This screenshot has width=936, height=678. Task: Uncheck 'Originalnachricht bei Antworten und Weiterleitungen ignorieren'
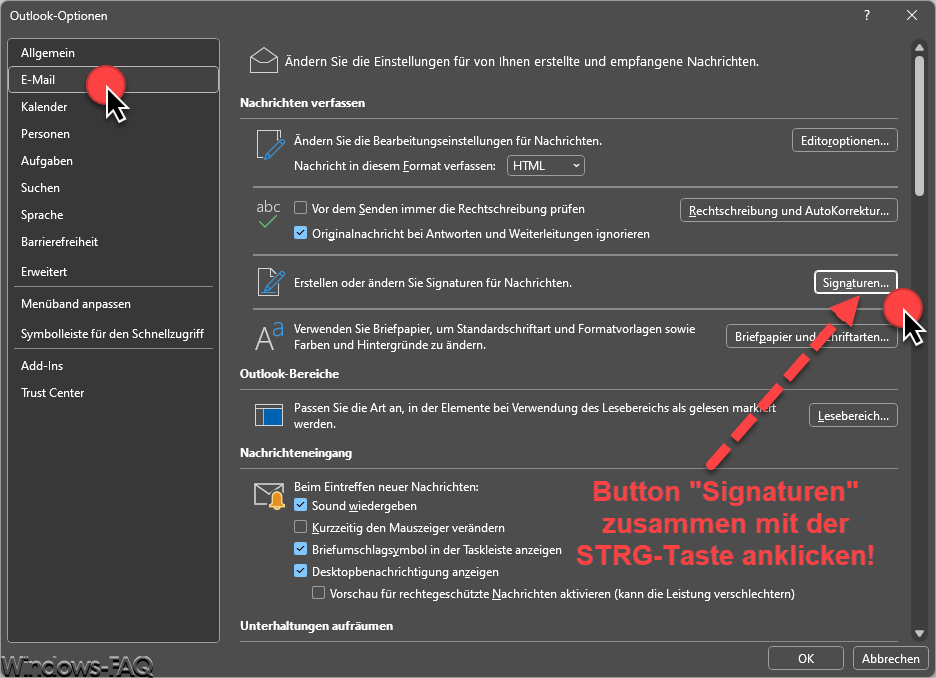tap(301, 233)
